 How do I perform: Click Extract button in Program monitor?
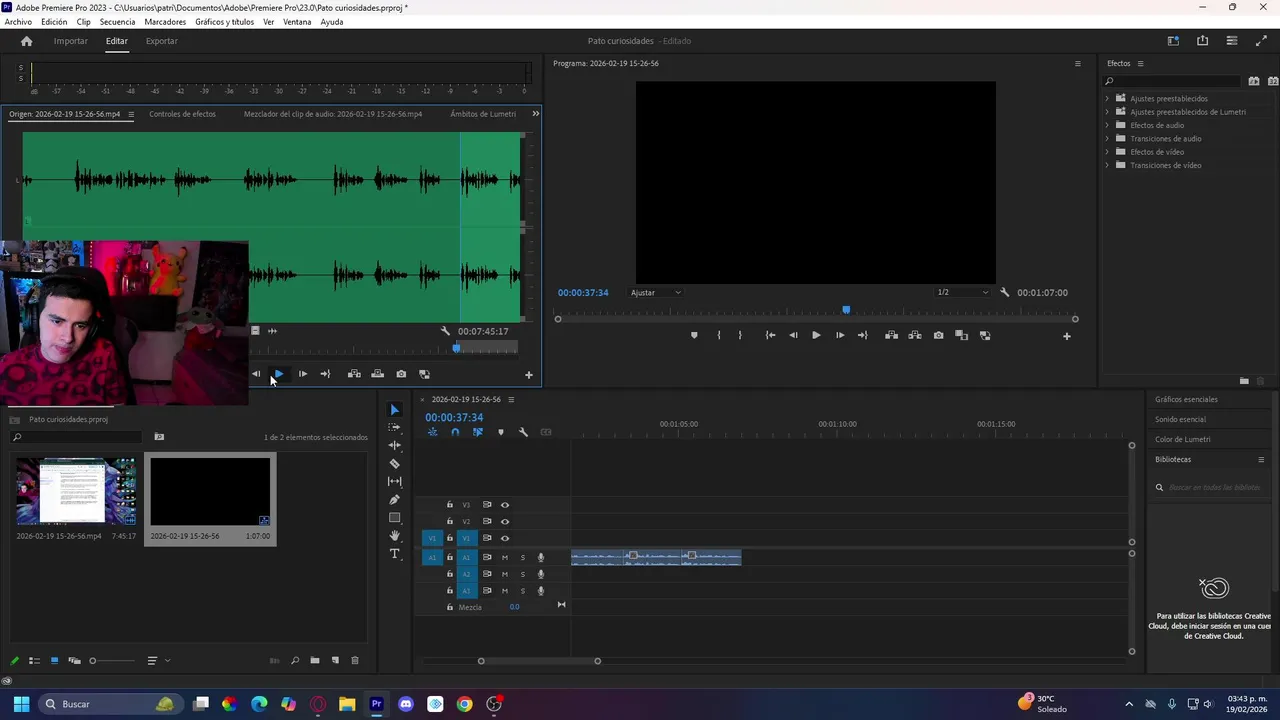(x=915, y=335)
